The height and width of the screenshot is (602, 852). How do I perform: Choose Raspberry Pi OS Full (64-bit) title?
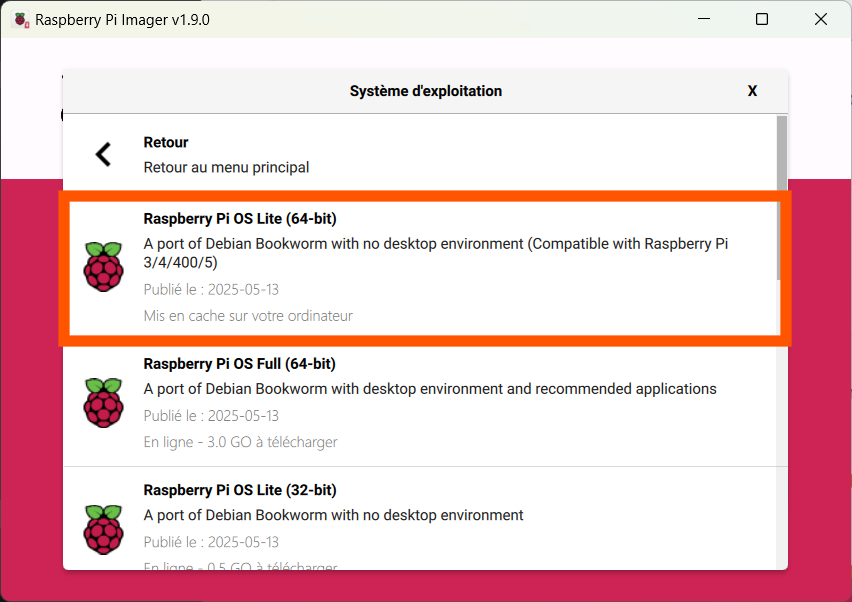pos(239,363)
